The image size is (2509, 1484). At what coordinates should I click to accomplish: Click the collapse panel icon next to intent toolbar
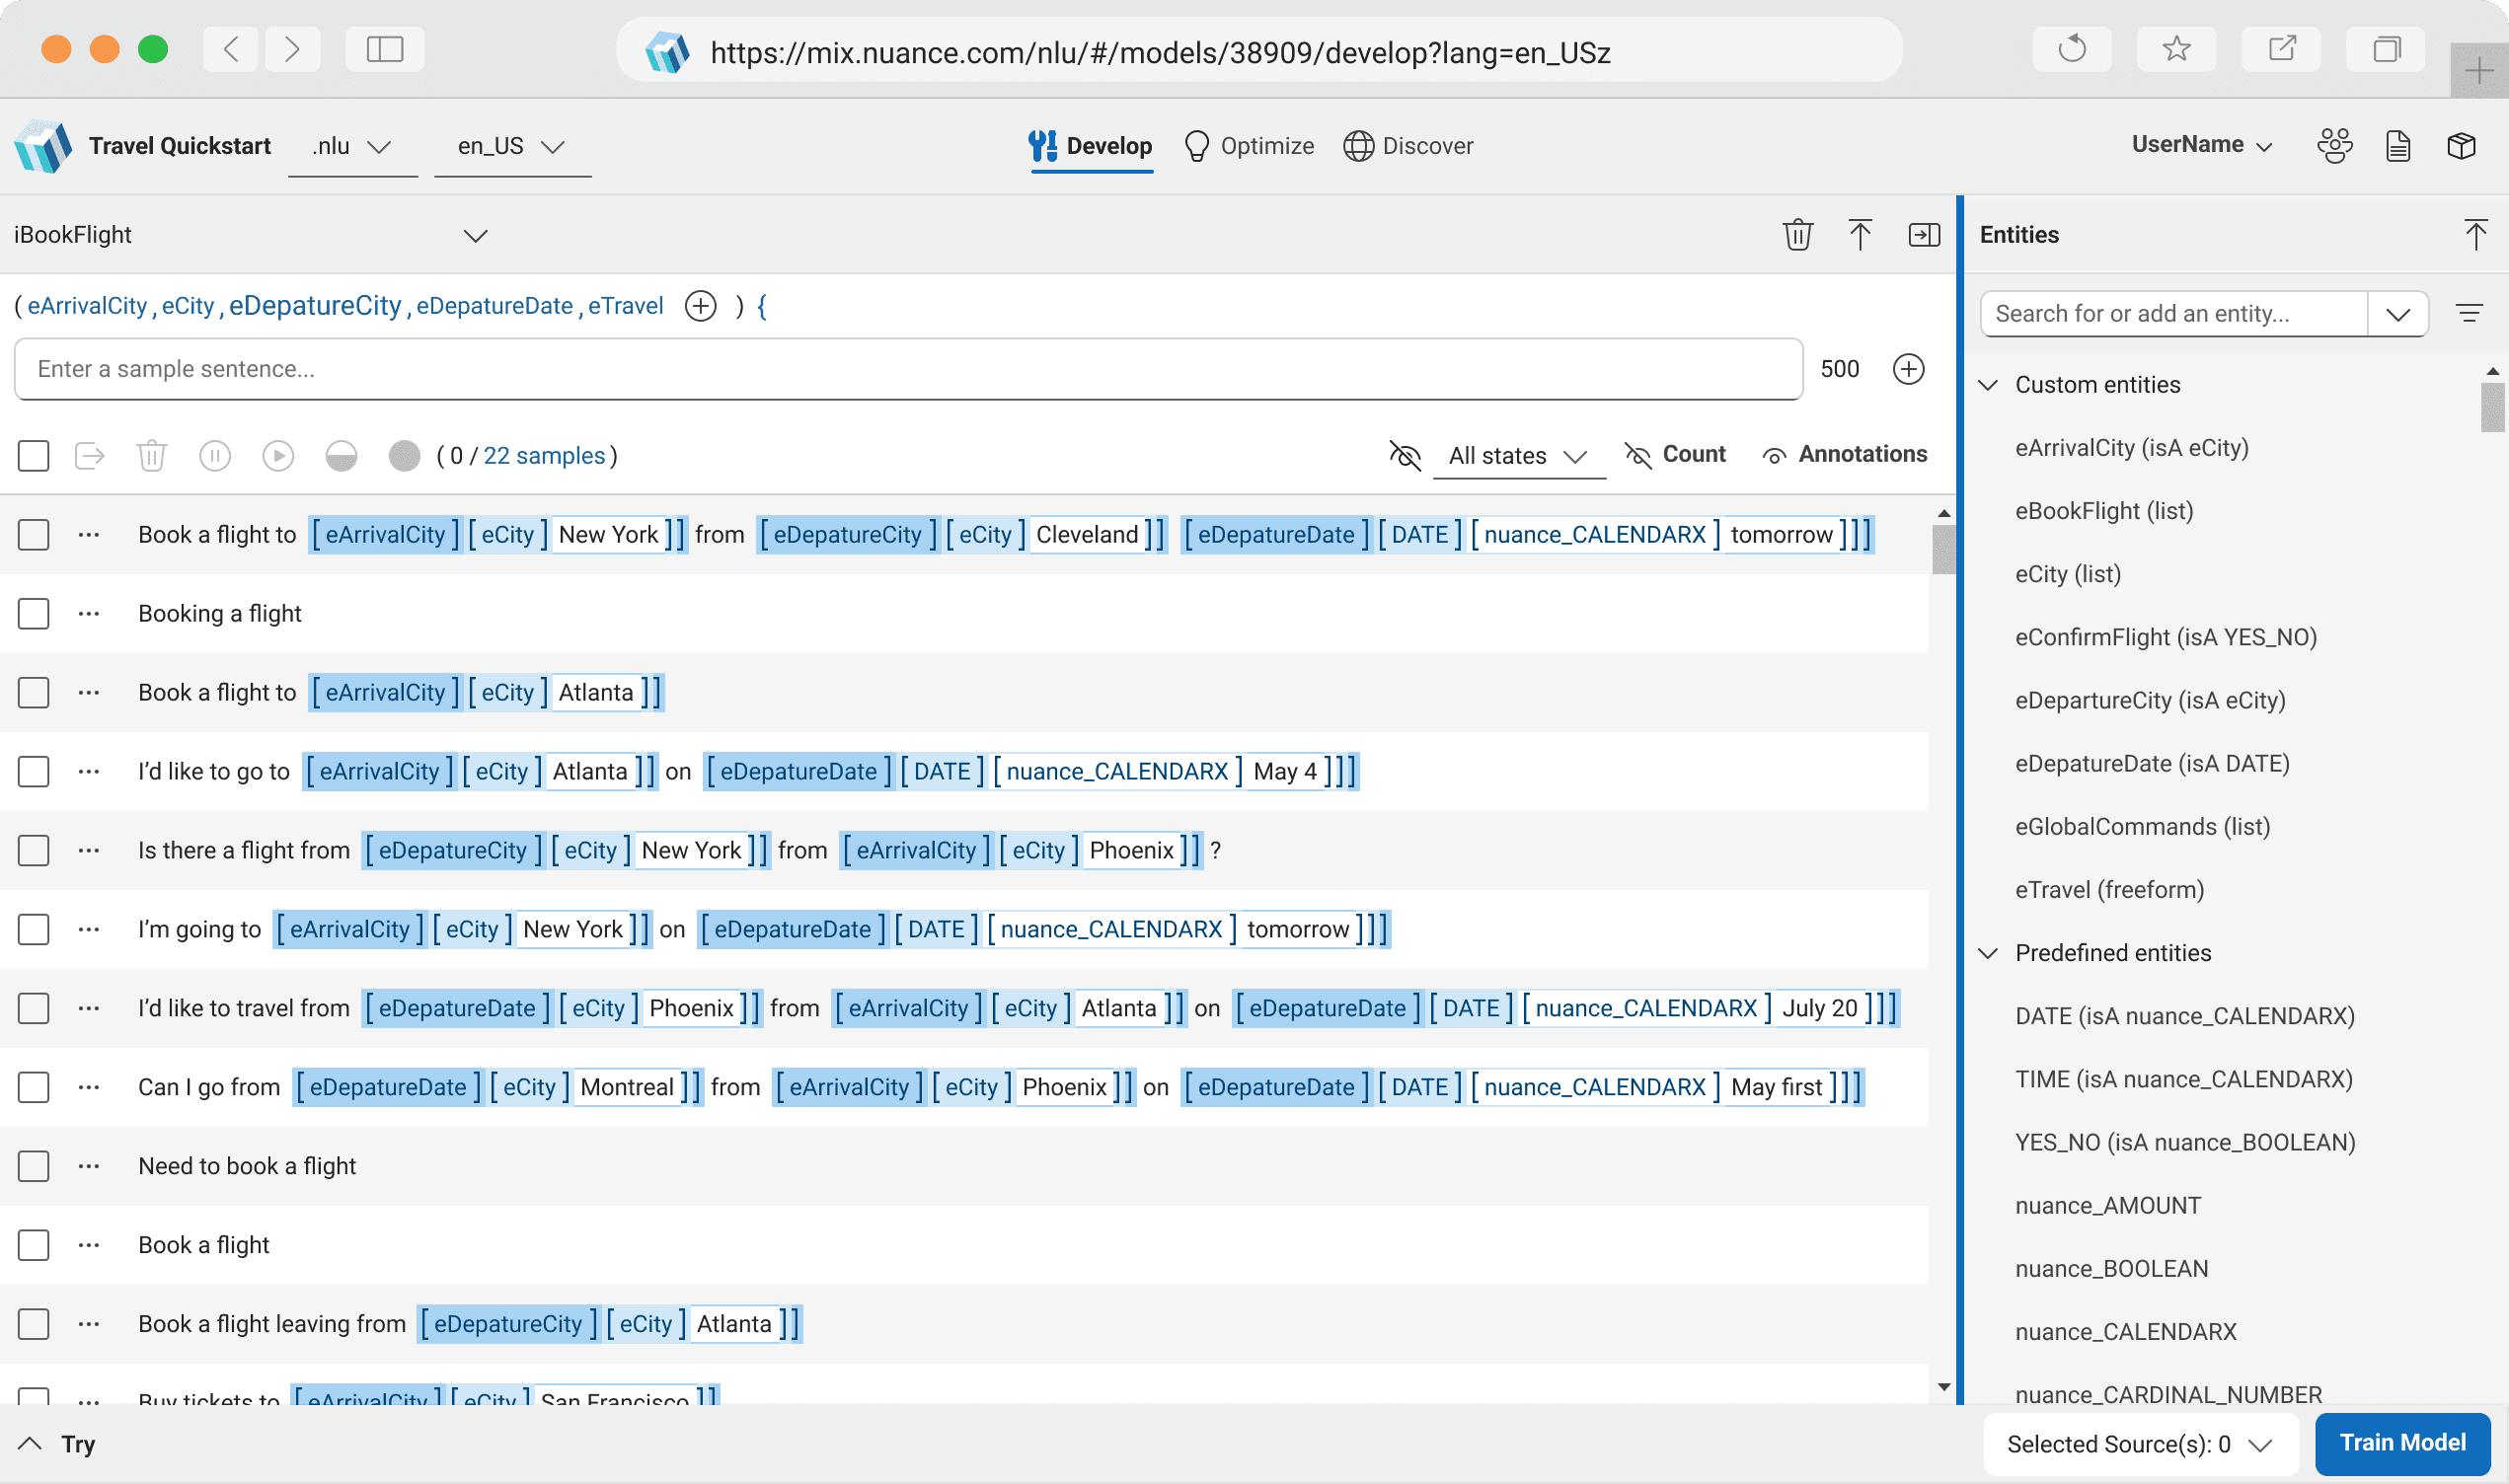(1923, 235)
